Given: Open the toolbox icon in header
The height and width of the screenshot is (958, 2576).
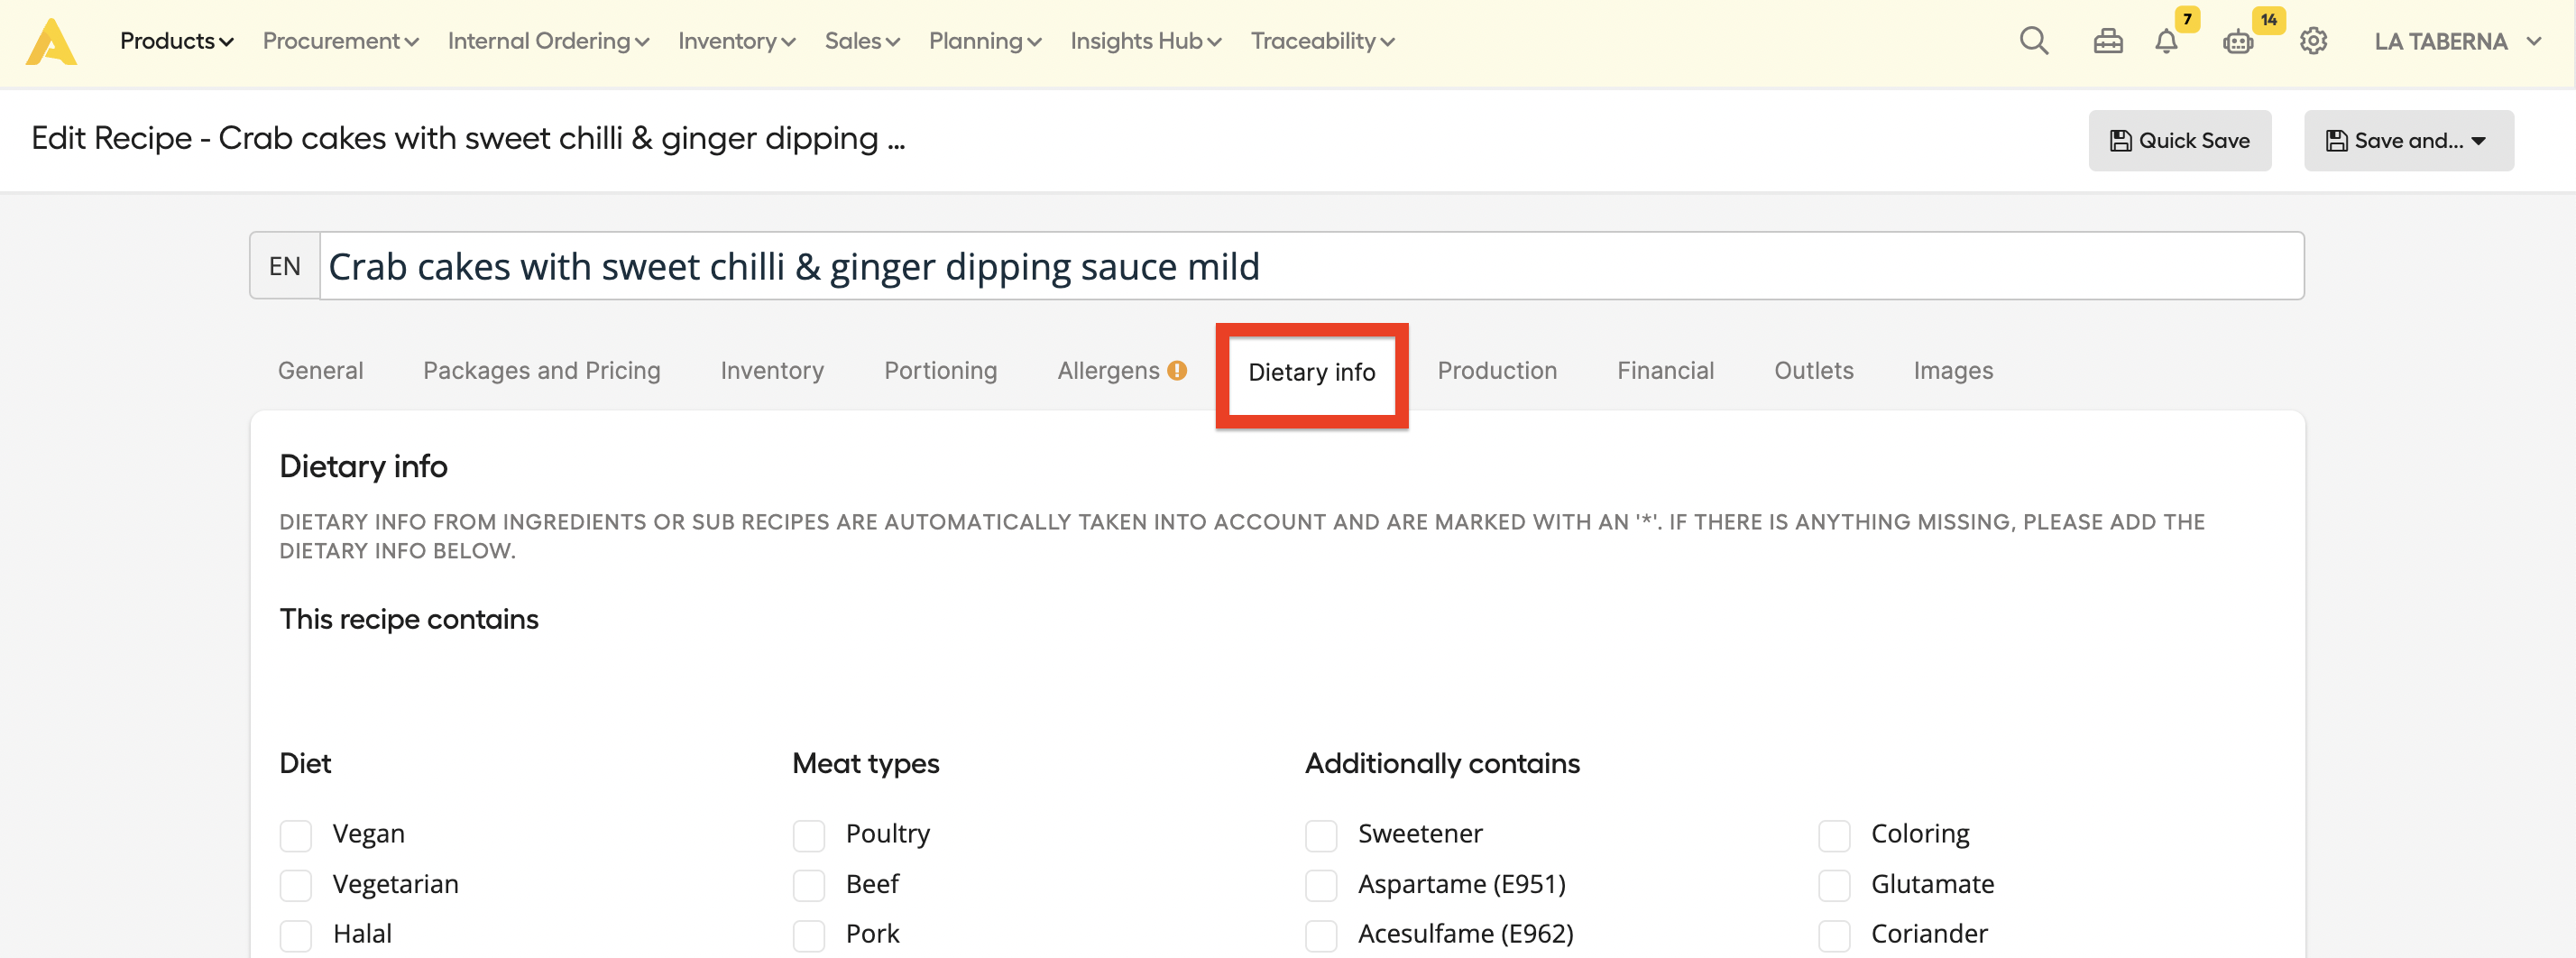Looking at the screenshot, I should tap(2108, 41).
